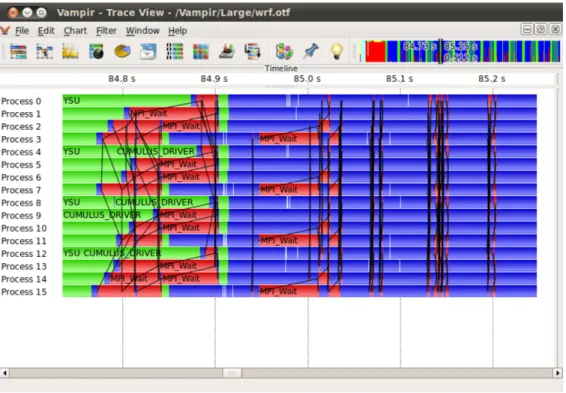
Task: Select the MPI_Wait block in Process 3
Action: (289, 139)
